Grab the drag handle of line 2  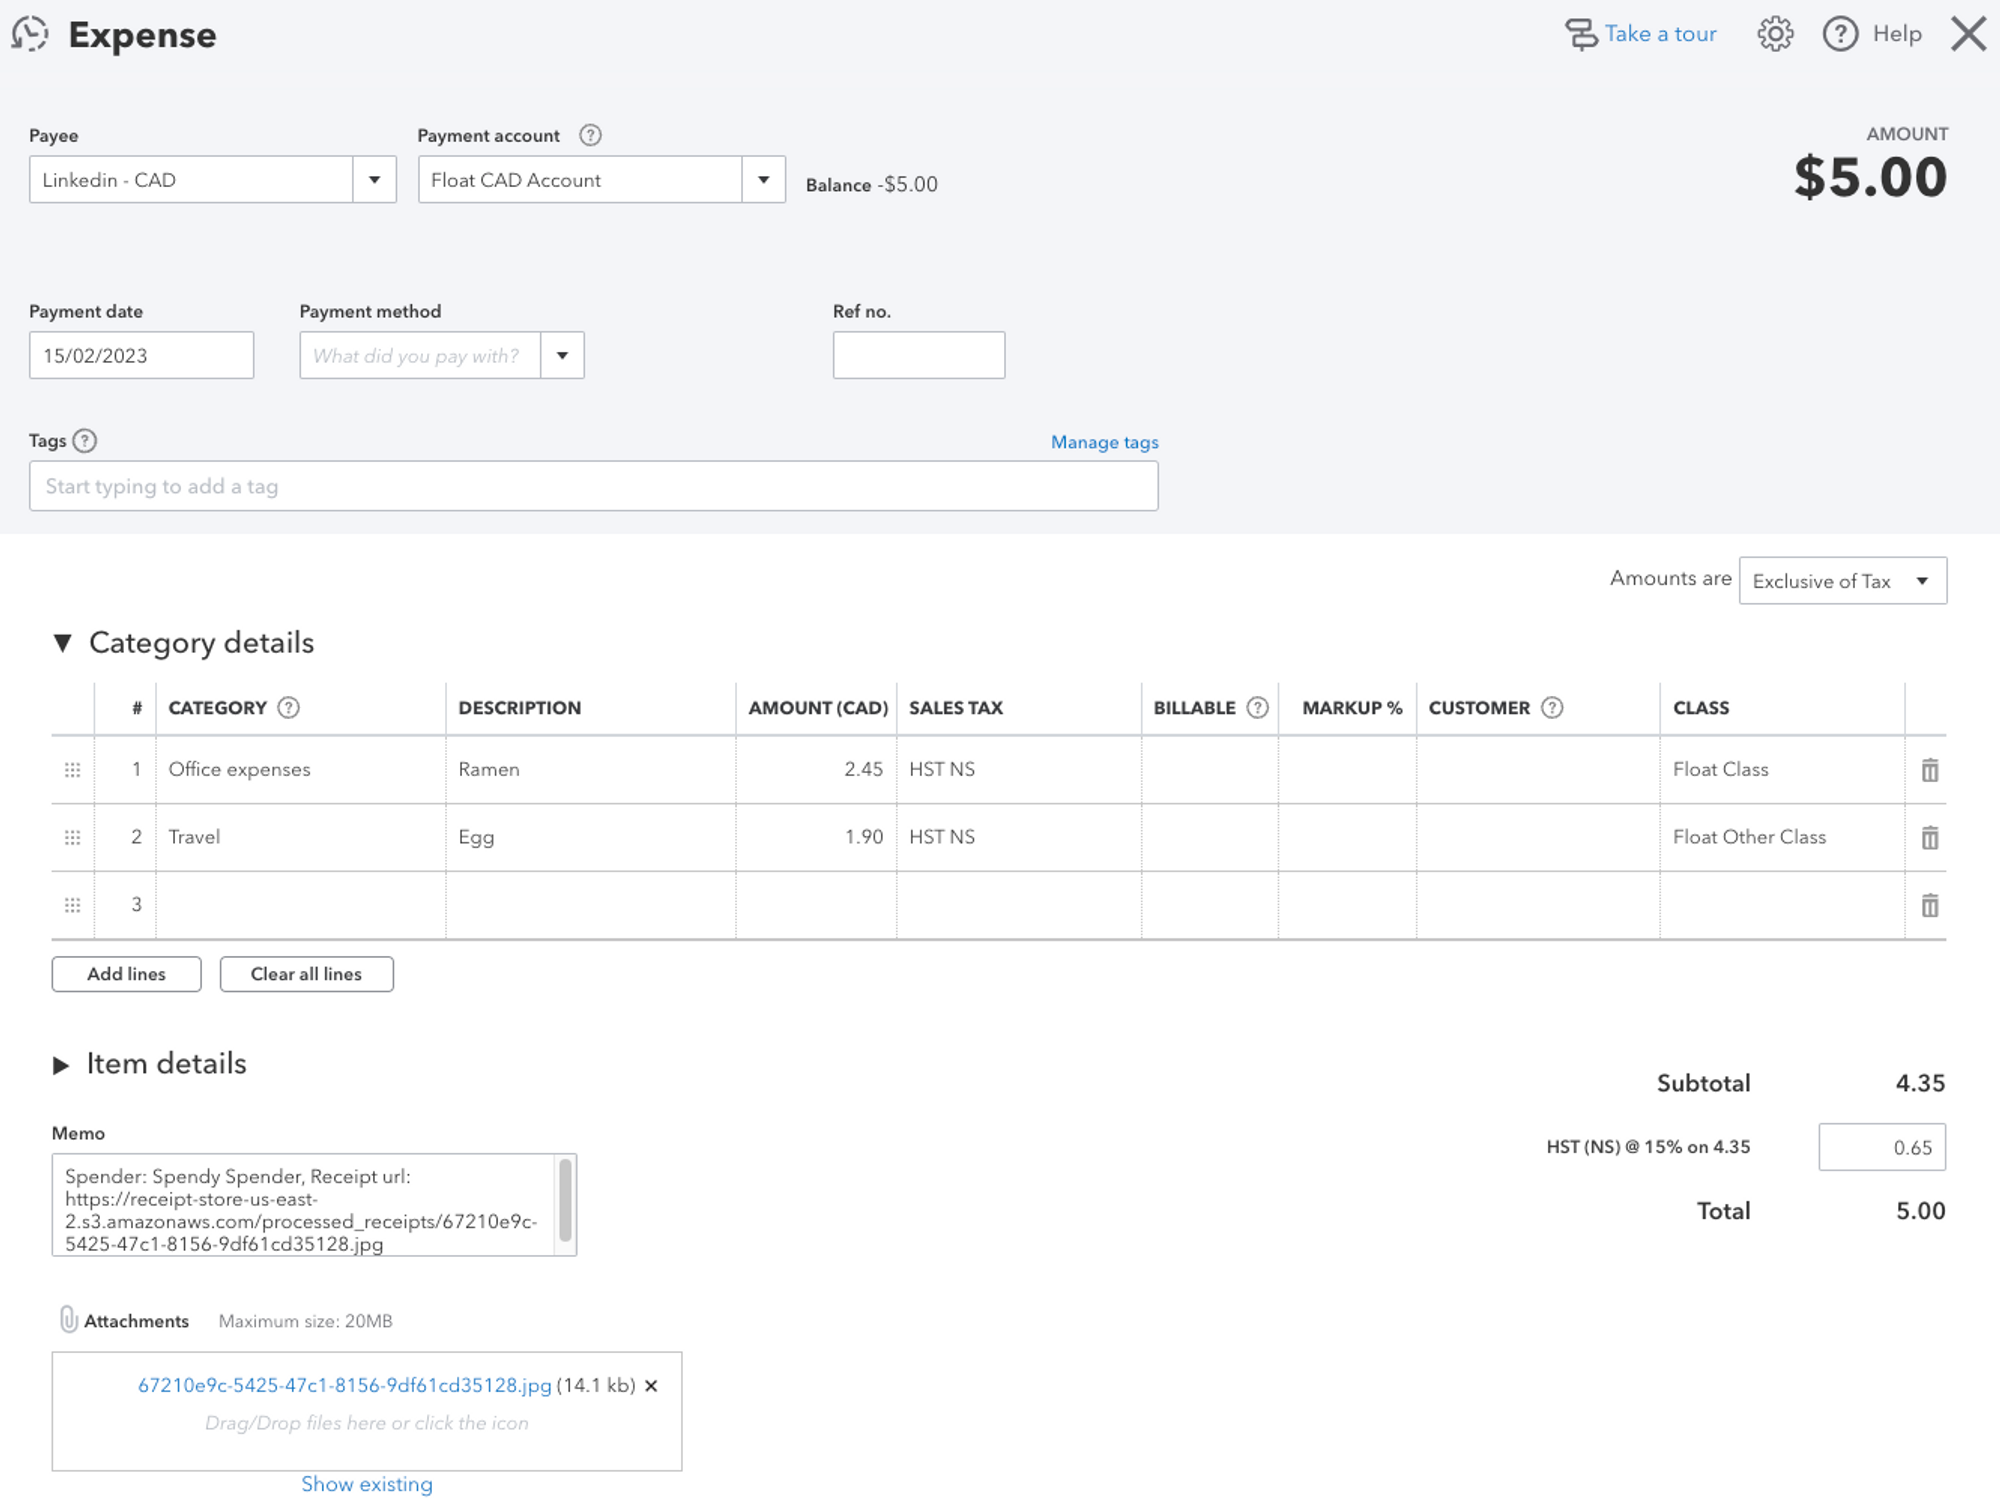tap(72, 838)
